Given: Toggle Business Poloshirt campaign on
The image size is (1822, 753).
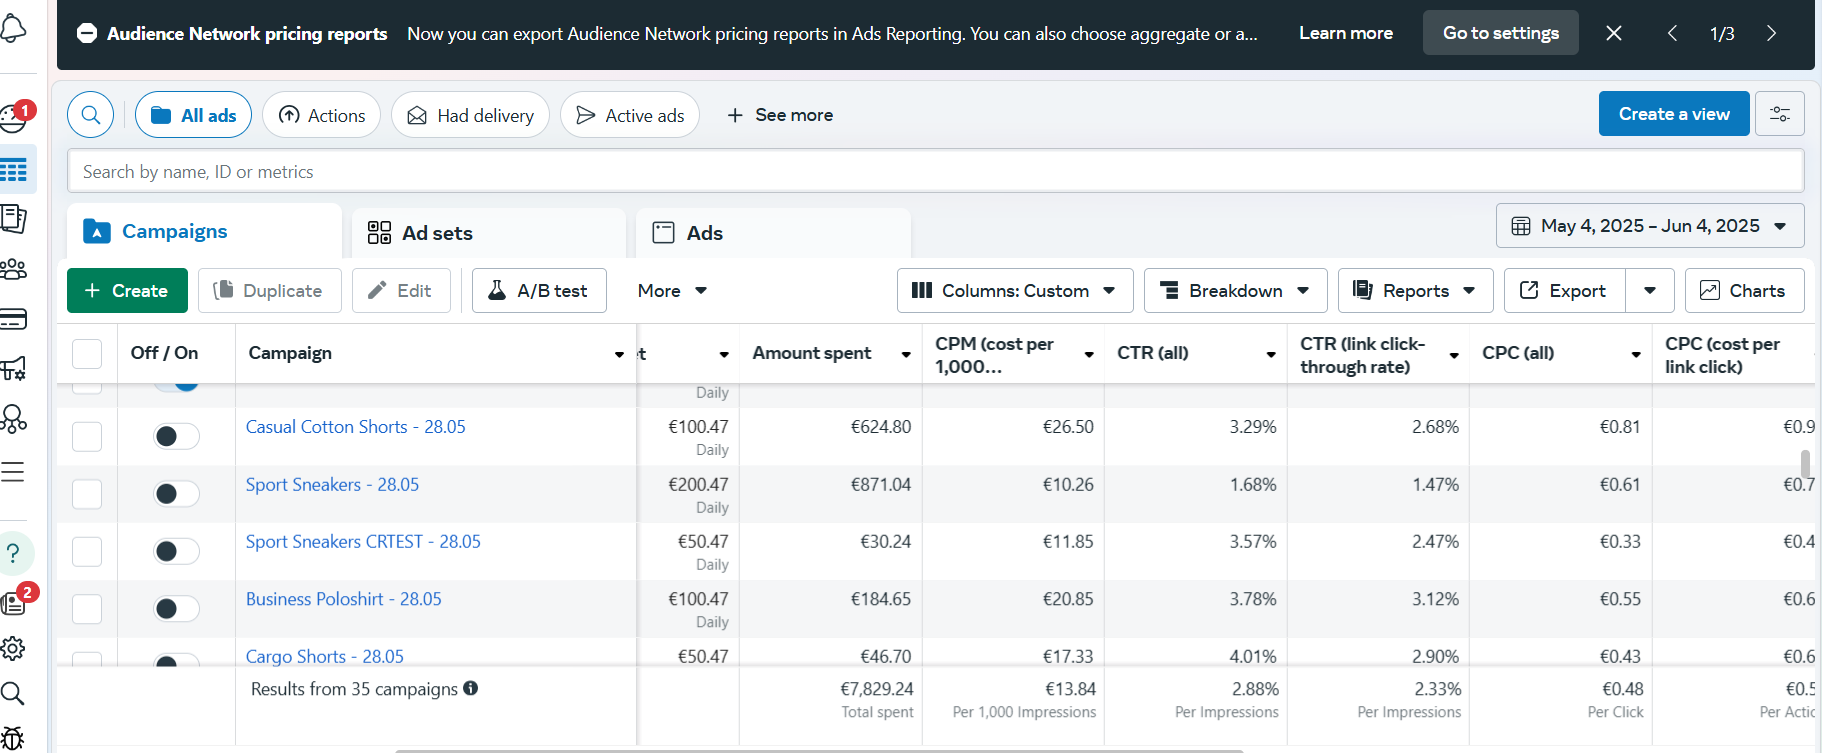Looking at the screenshot, I should [x=176, y=609].
